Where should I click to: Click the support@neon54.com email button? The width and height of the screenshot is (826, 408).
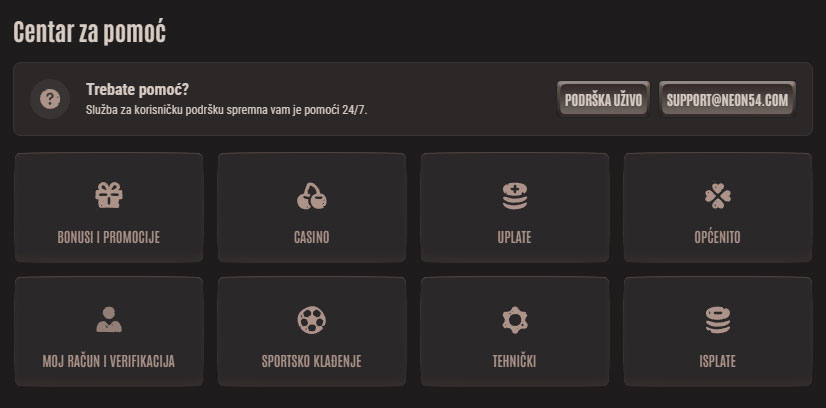tap(727, 99)
